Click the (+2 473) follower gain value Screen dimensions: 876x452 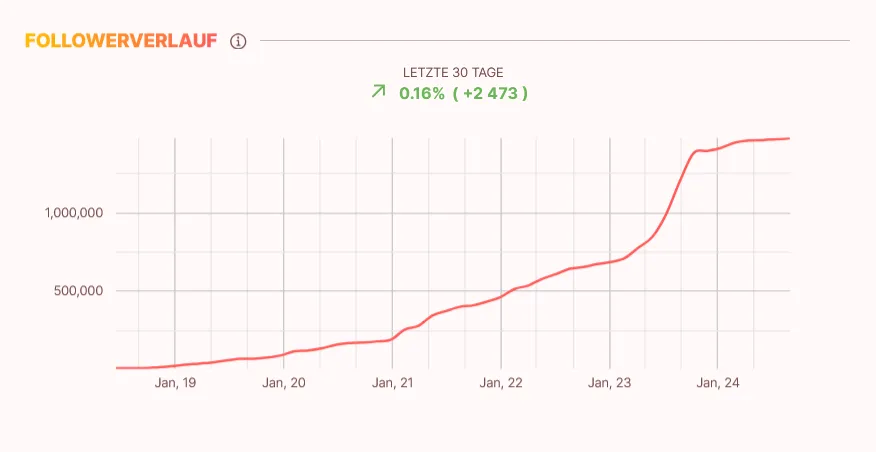point(490,93)
